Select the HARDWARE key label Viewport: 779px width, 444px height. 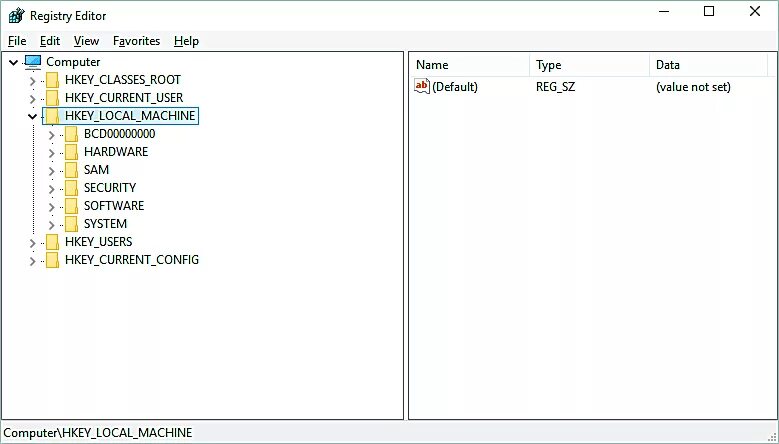(x=116, y=152)
